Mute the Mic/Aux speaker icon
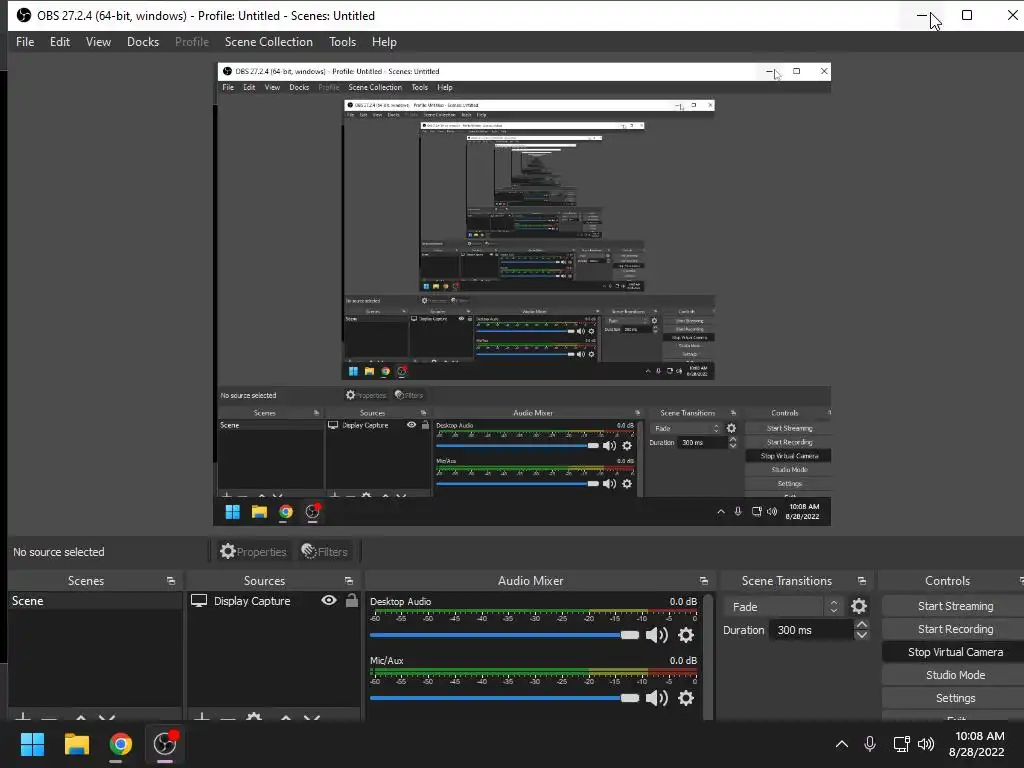Image resolution: width=1024 pixels, height=768 pixels. pos(656,697)
